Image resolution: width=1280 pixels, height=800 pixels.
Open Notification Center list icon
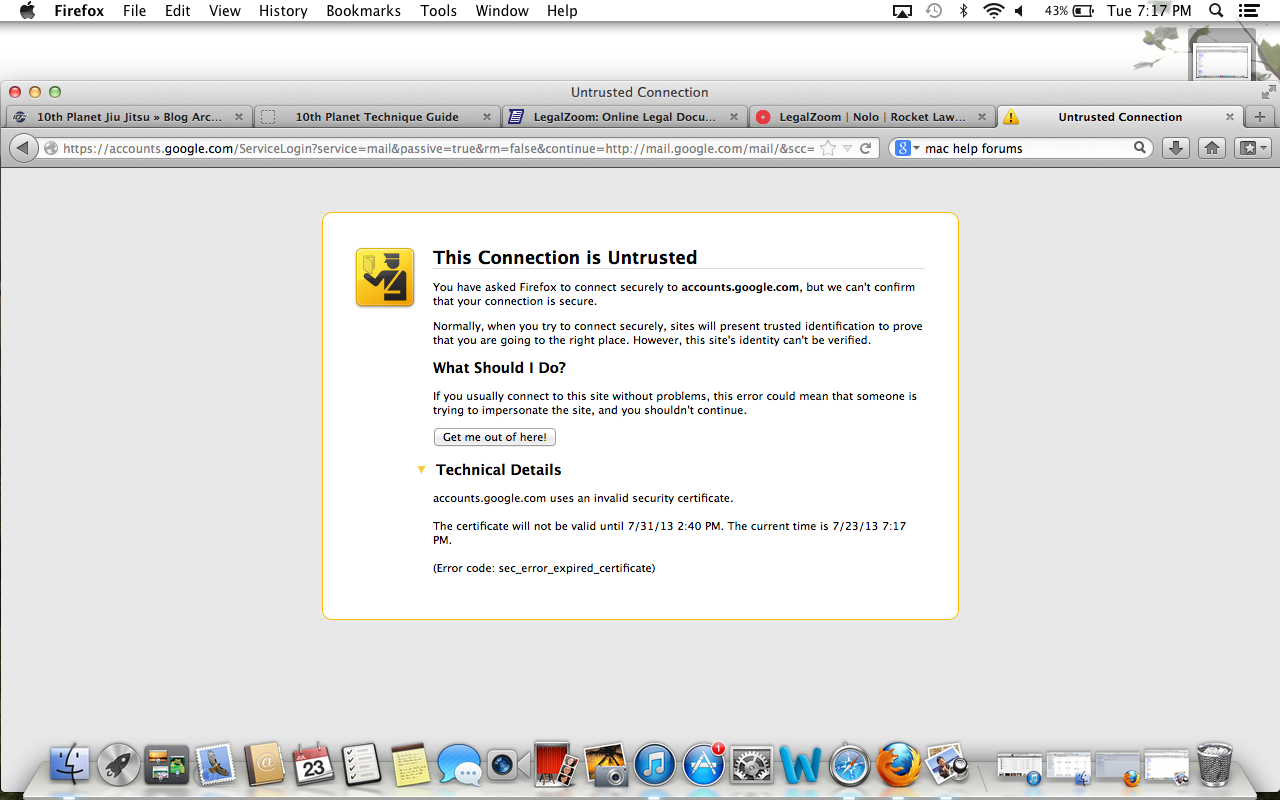[1247, 11]
